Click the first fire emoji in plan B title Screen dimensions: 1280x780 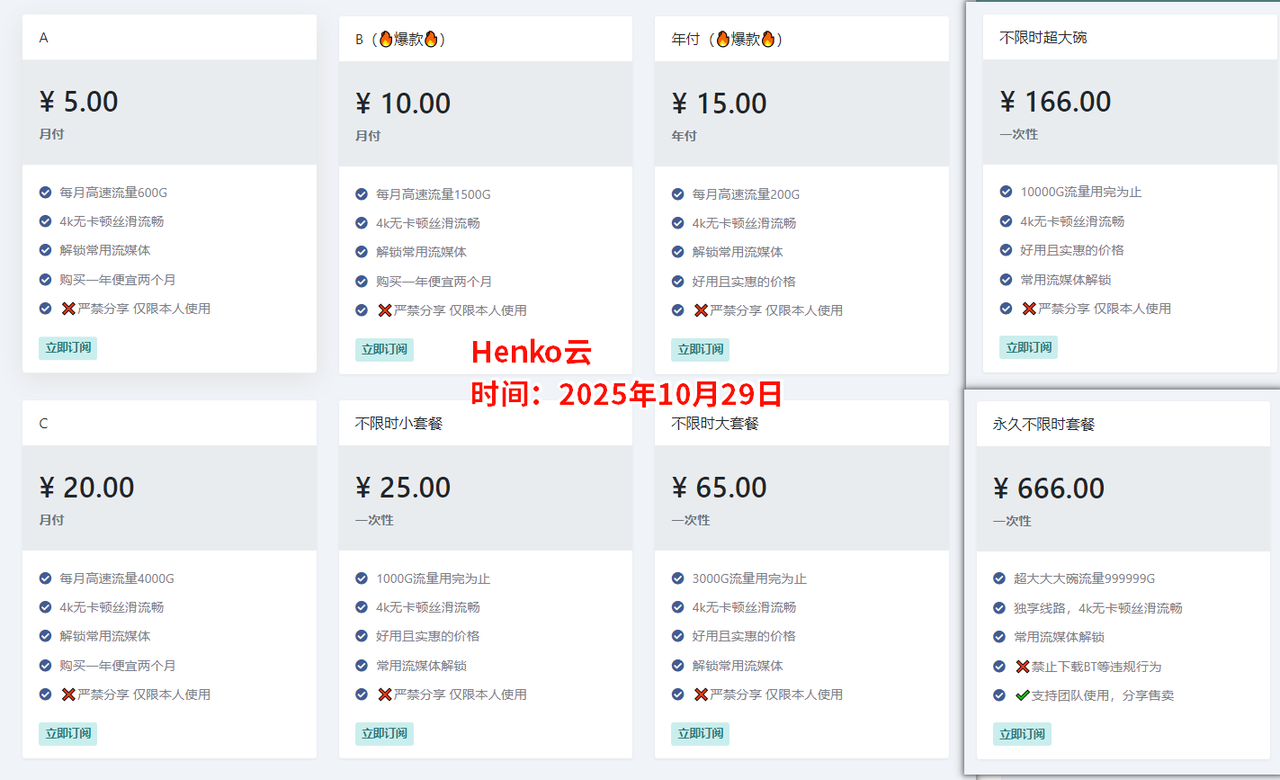click(x=385, y=39)
